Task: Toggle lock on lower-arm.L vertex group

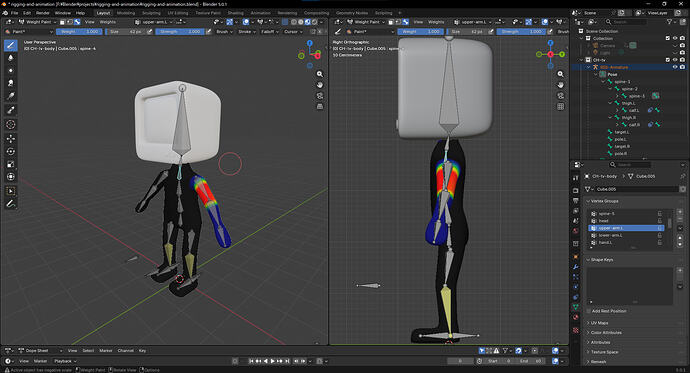Action: pyautogui.click(x=660, y=235)
